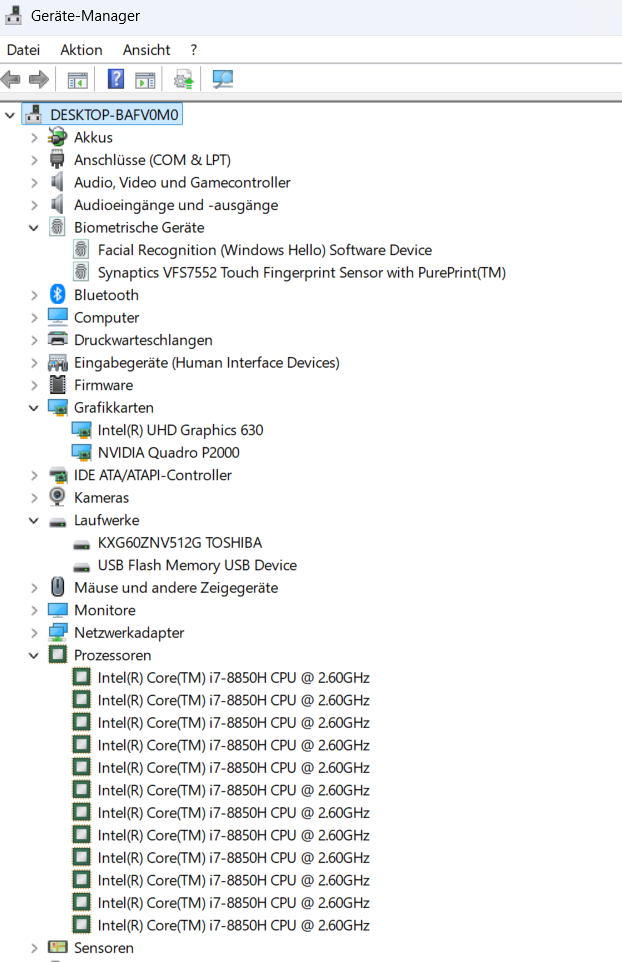This screenshot has height=962, width=622.
Task: Expand the Kameras category
Action: (34, 498)
